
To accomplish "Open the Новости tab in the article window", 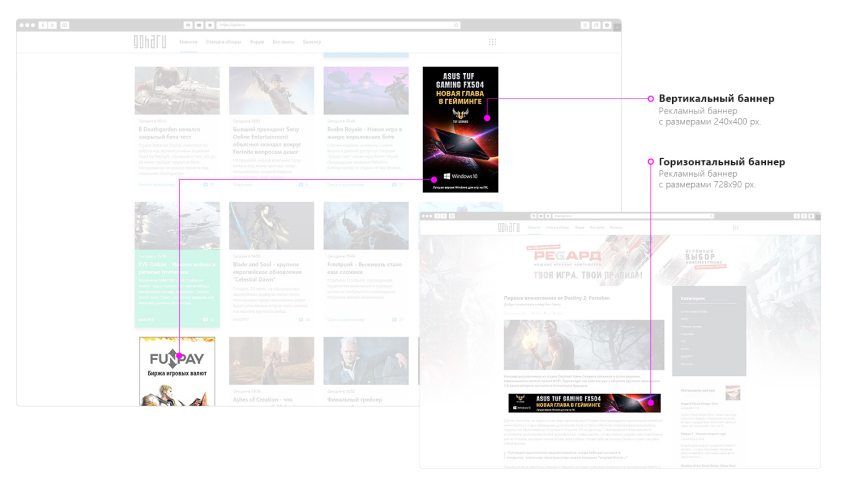I will pos(534,227).
